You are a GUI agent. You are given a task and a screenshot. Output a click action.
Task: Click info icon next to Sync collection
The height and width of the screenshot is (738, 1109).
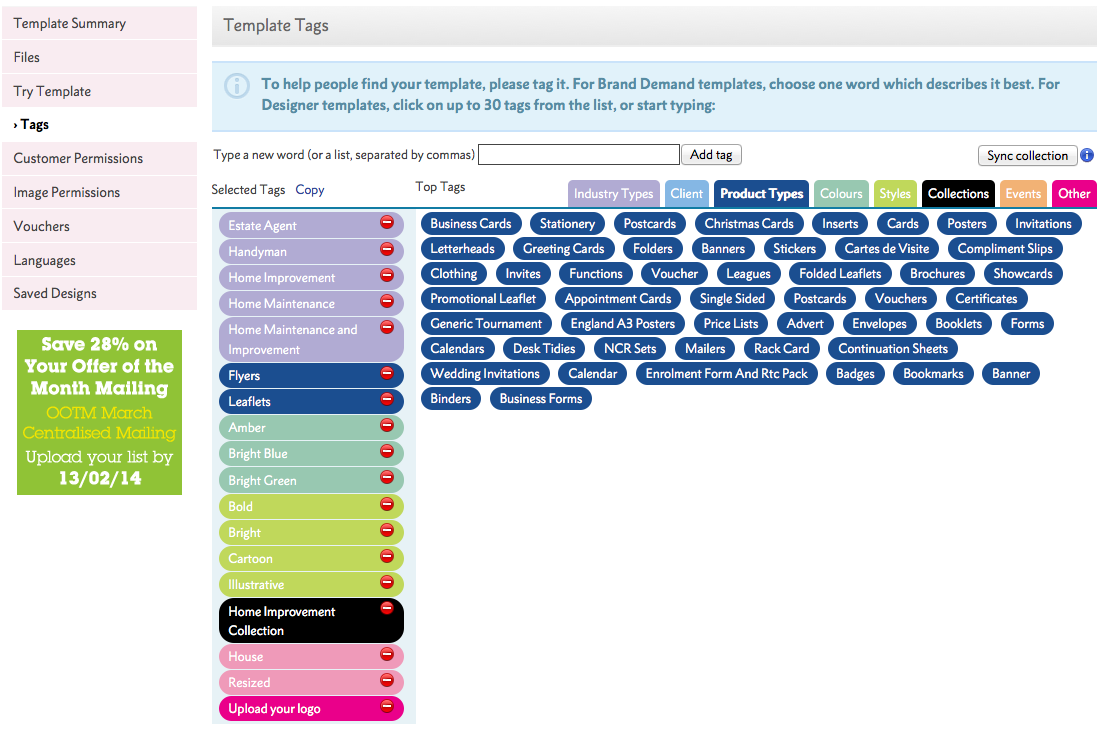1087,155
